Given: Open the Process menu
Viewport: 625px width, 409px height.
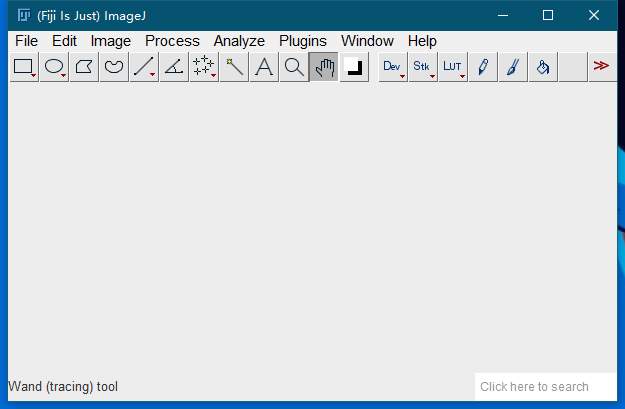Looking at the screenshot, I should (172, 41).
